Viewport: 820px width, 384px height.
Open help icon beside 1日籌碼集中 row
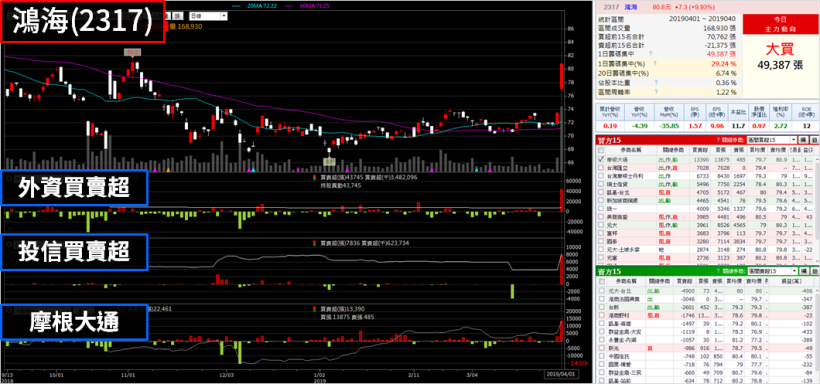point(651,53)
